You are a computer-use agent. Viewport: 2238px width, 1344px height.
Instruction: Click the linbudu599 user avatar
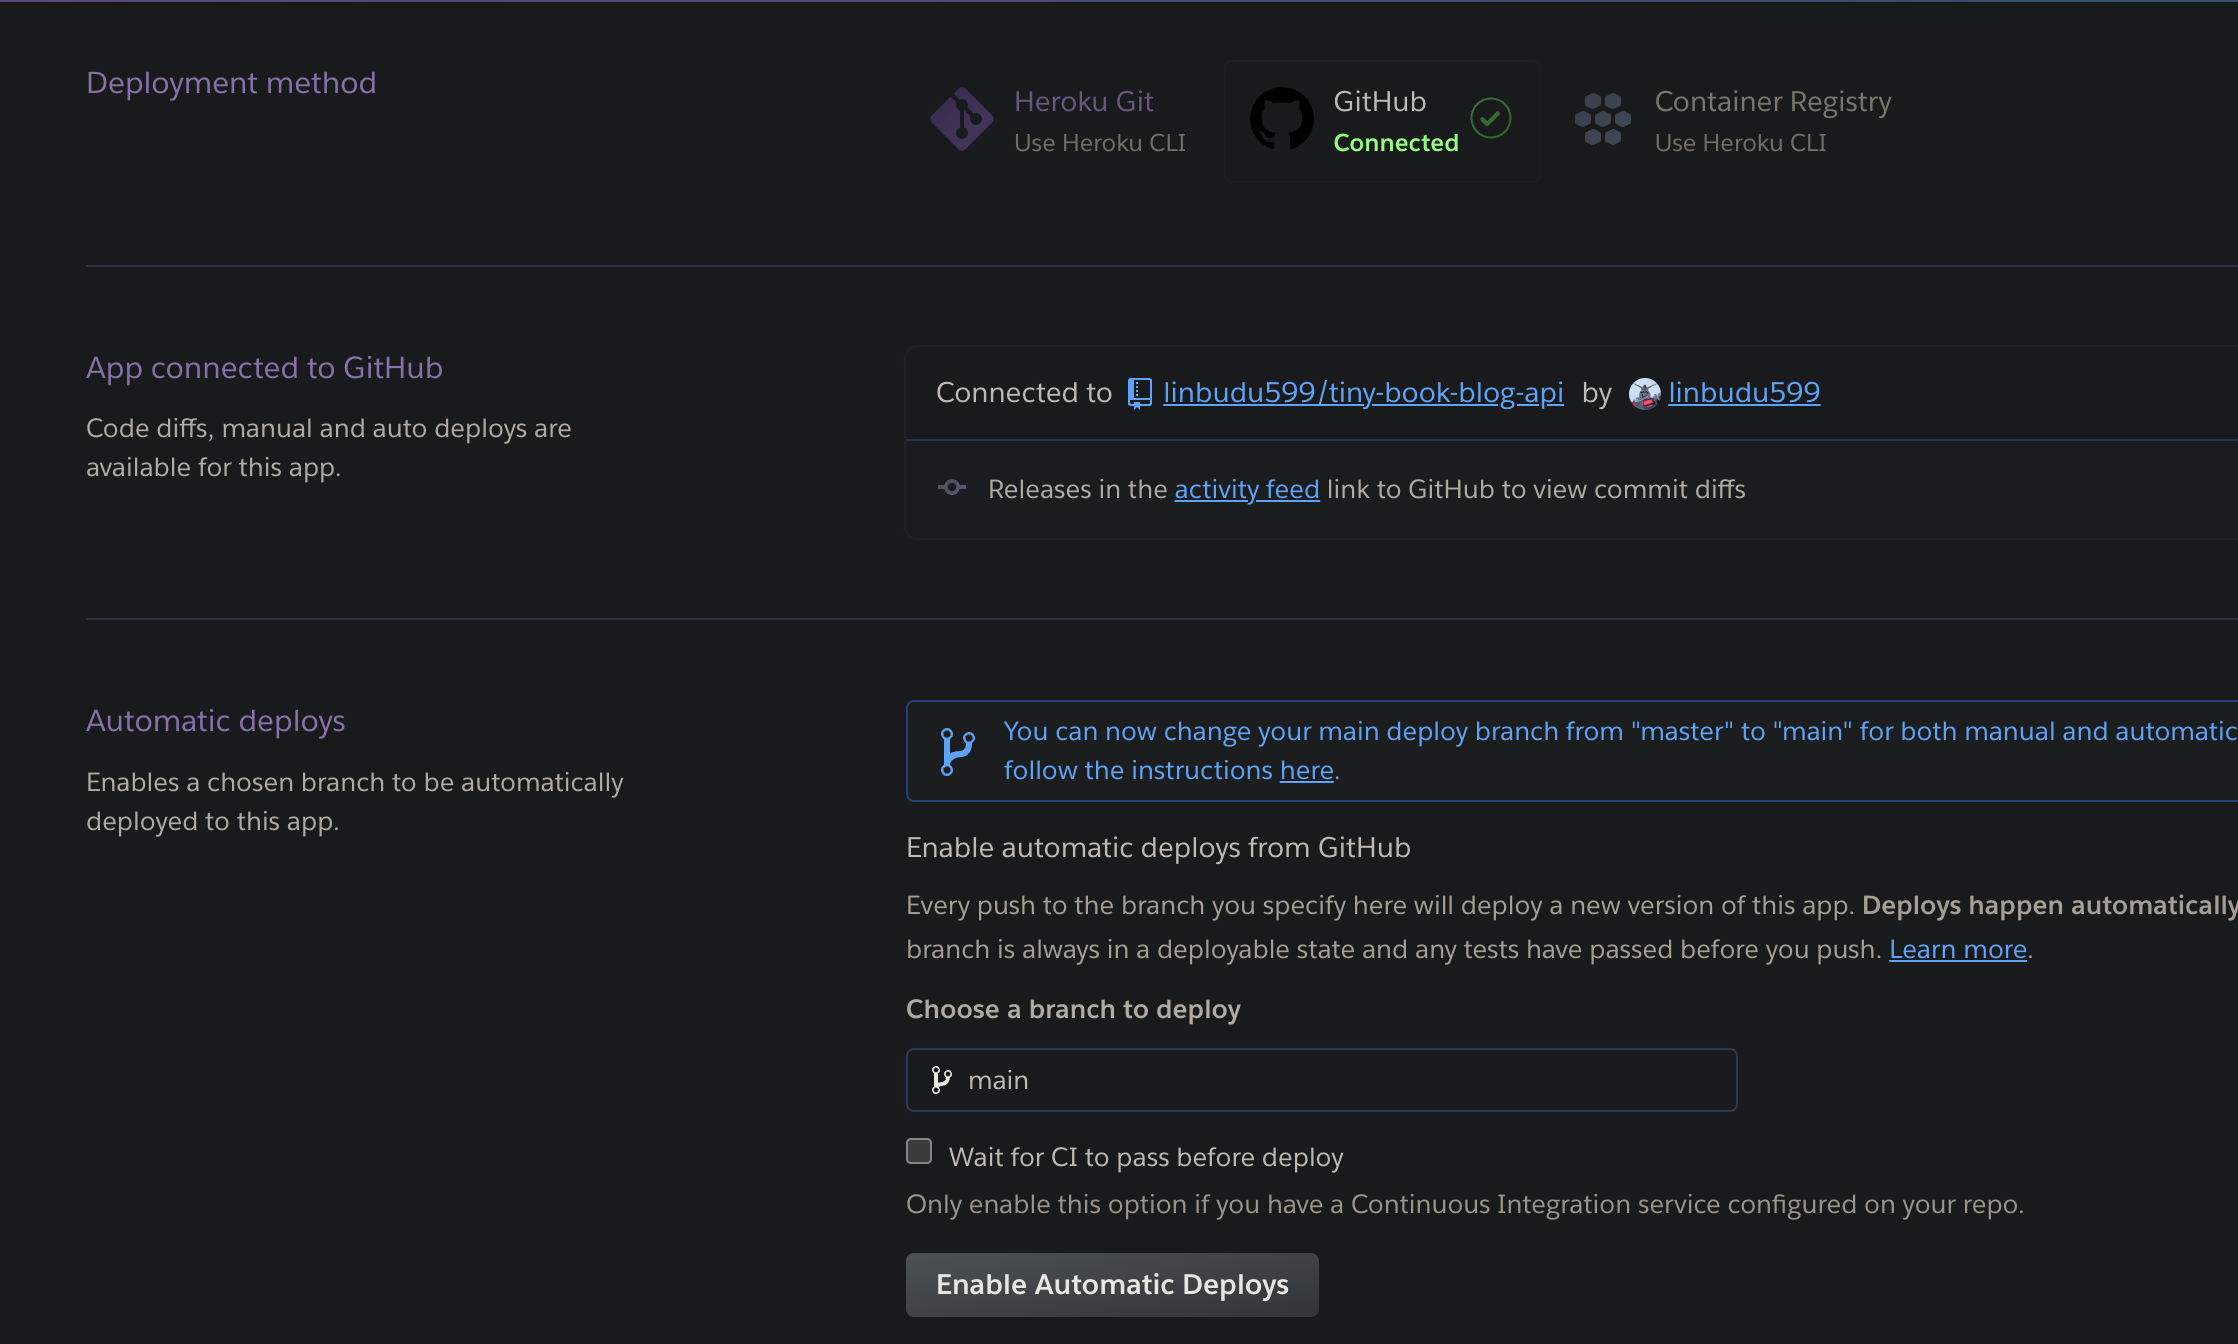[1644, 393]
